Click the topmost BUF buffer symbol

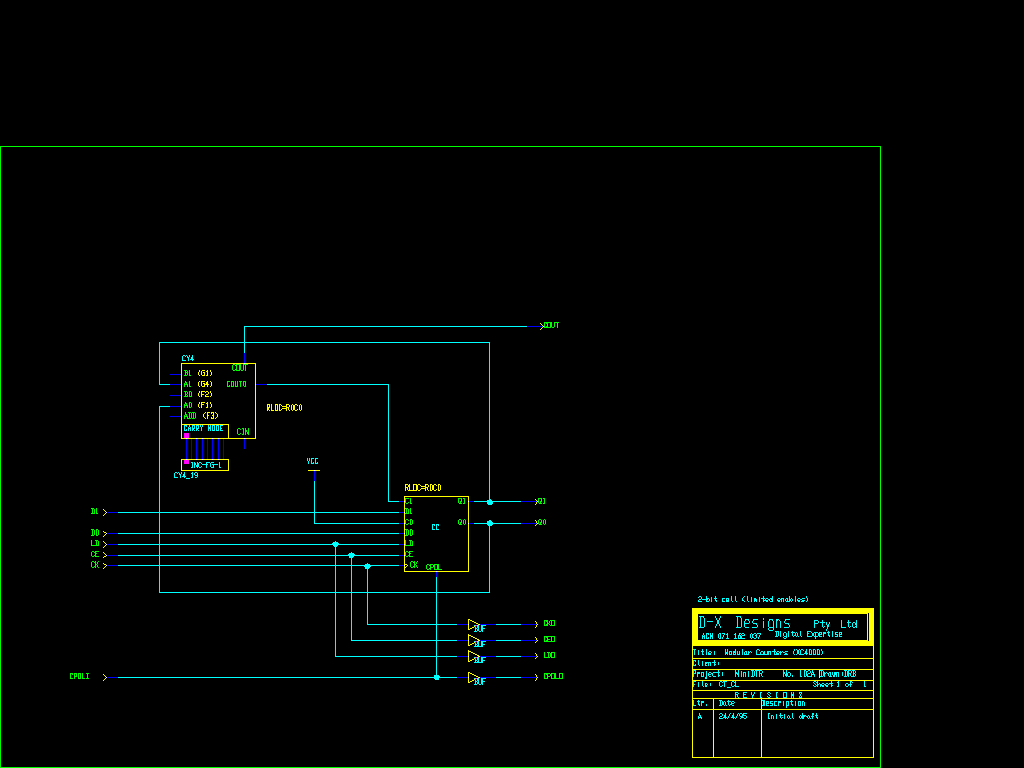(x=476, y=625)
